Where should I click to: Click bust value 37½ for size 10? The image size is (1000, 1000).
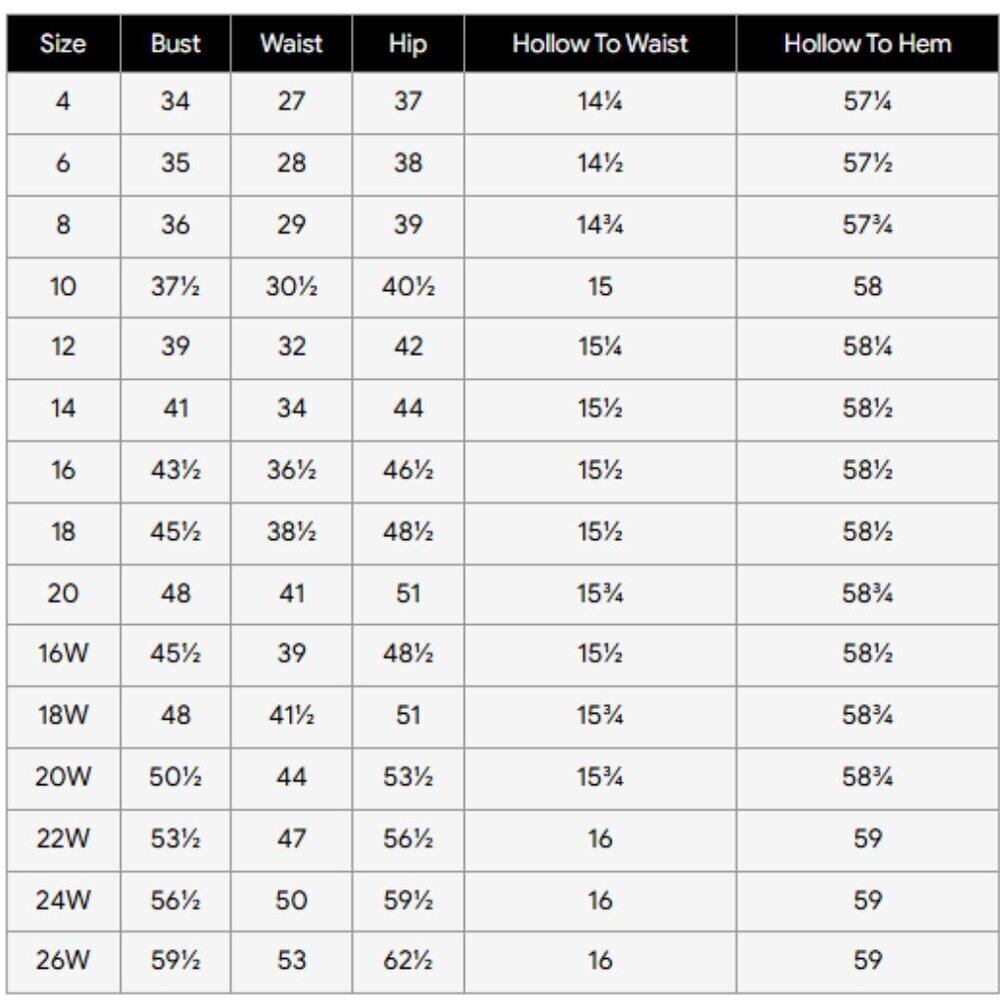(175, 286)
